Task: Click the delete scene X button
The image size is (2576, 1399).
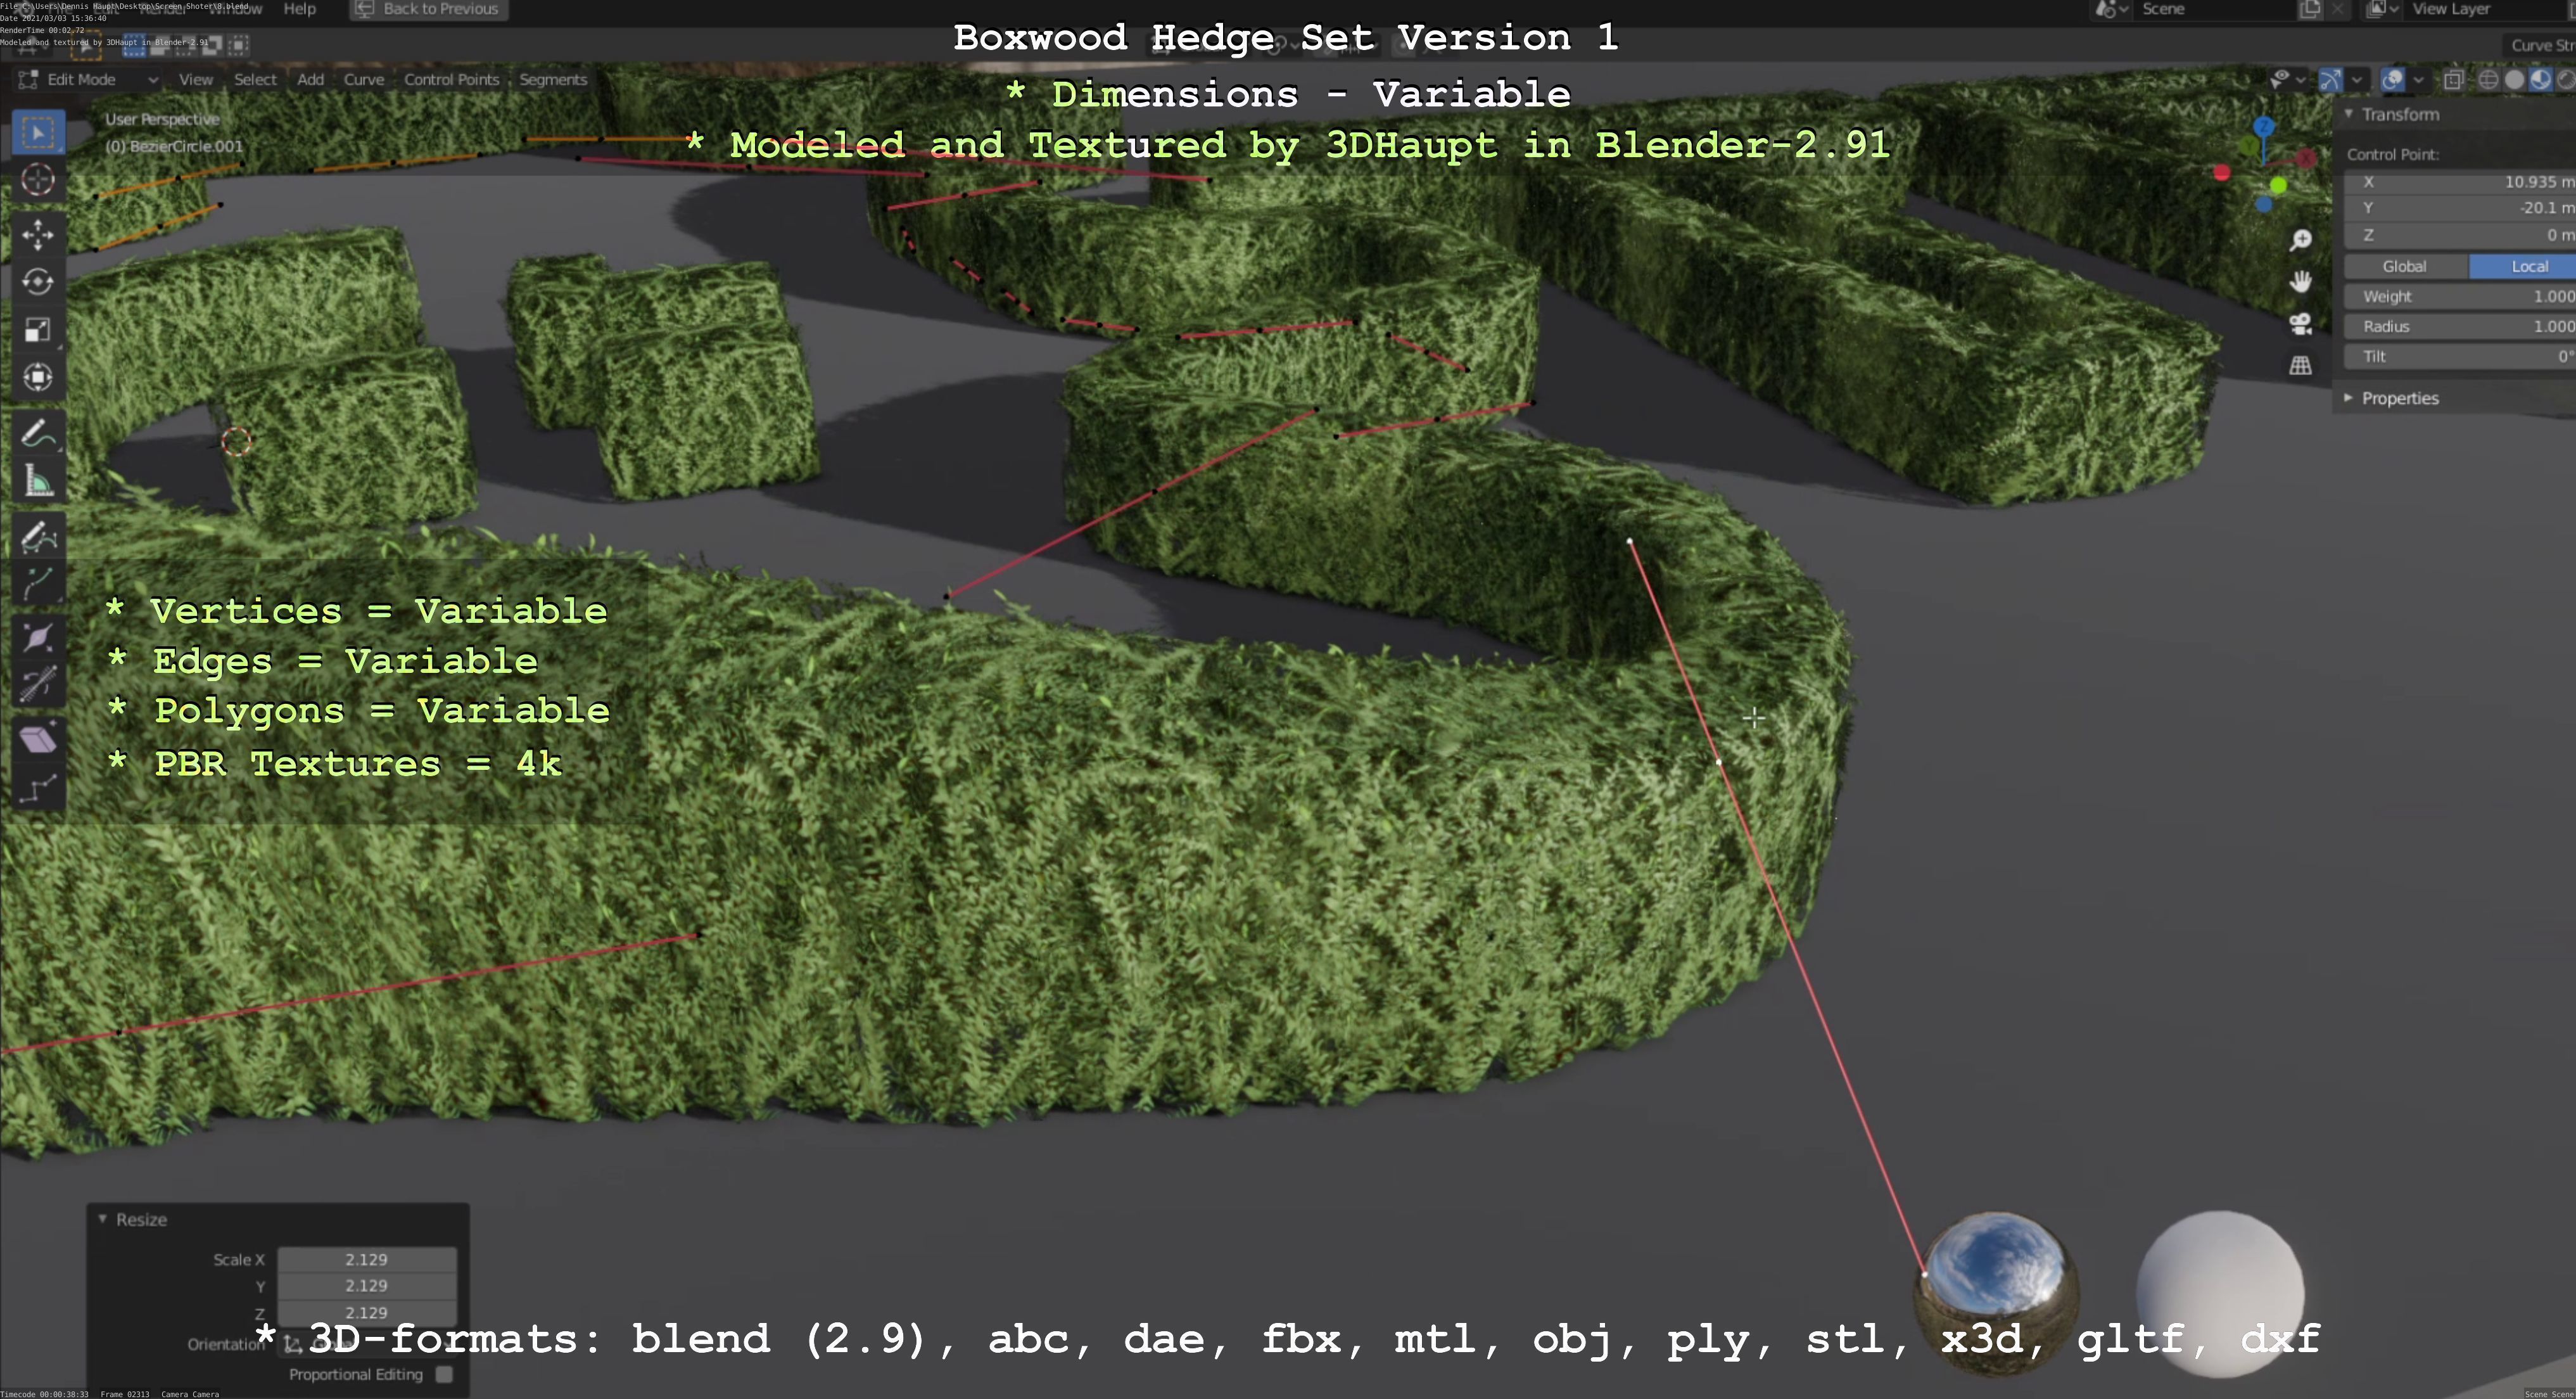Action: point(2337,9)
